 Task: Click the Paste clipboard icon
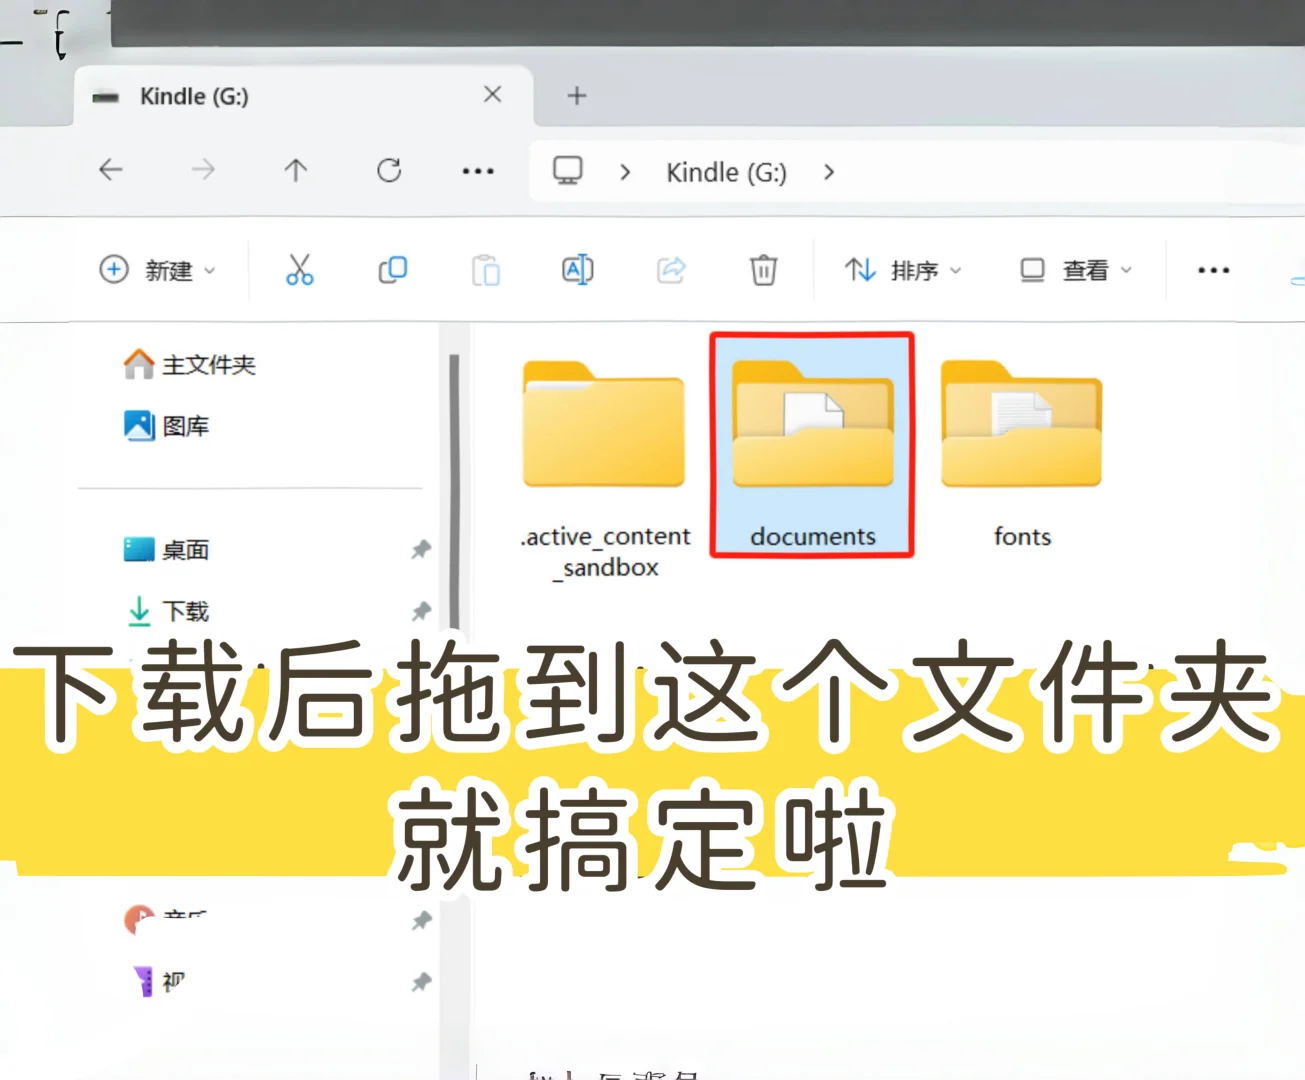[x=485, y=270]
